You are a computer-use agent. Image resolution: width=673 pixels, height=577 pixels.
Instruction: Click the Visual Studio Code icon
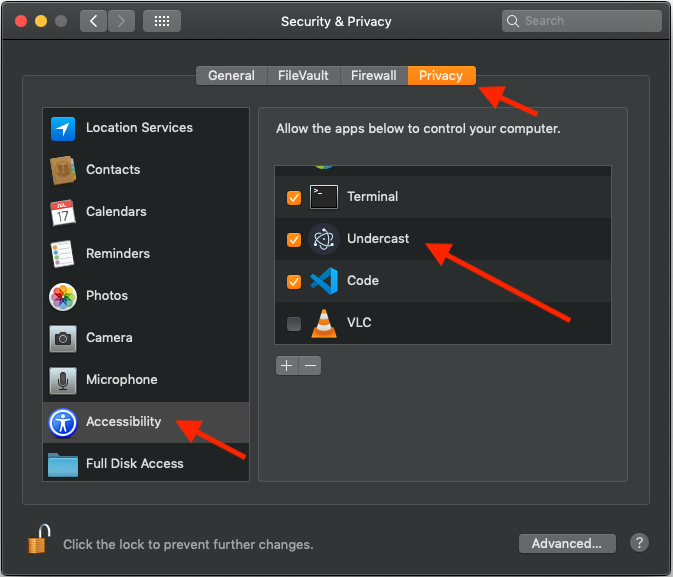click(x=324, y=281)
